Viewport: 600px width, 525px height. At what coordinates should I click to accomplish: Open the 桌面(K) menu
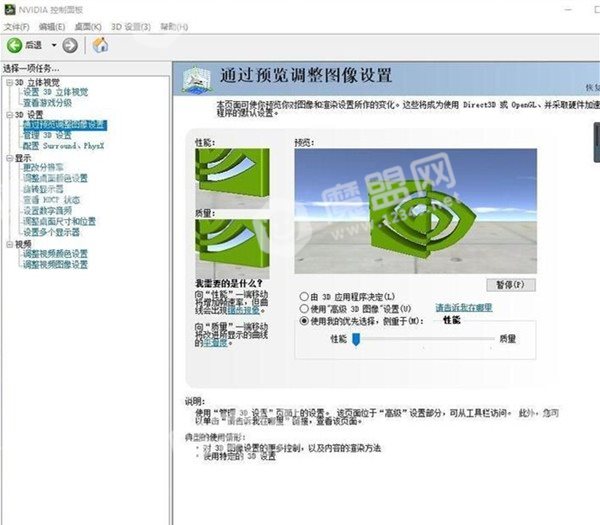[x=88, y=27]
